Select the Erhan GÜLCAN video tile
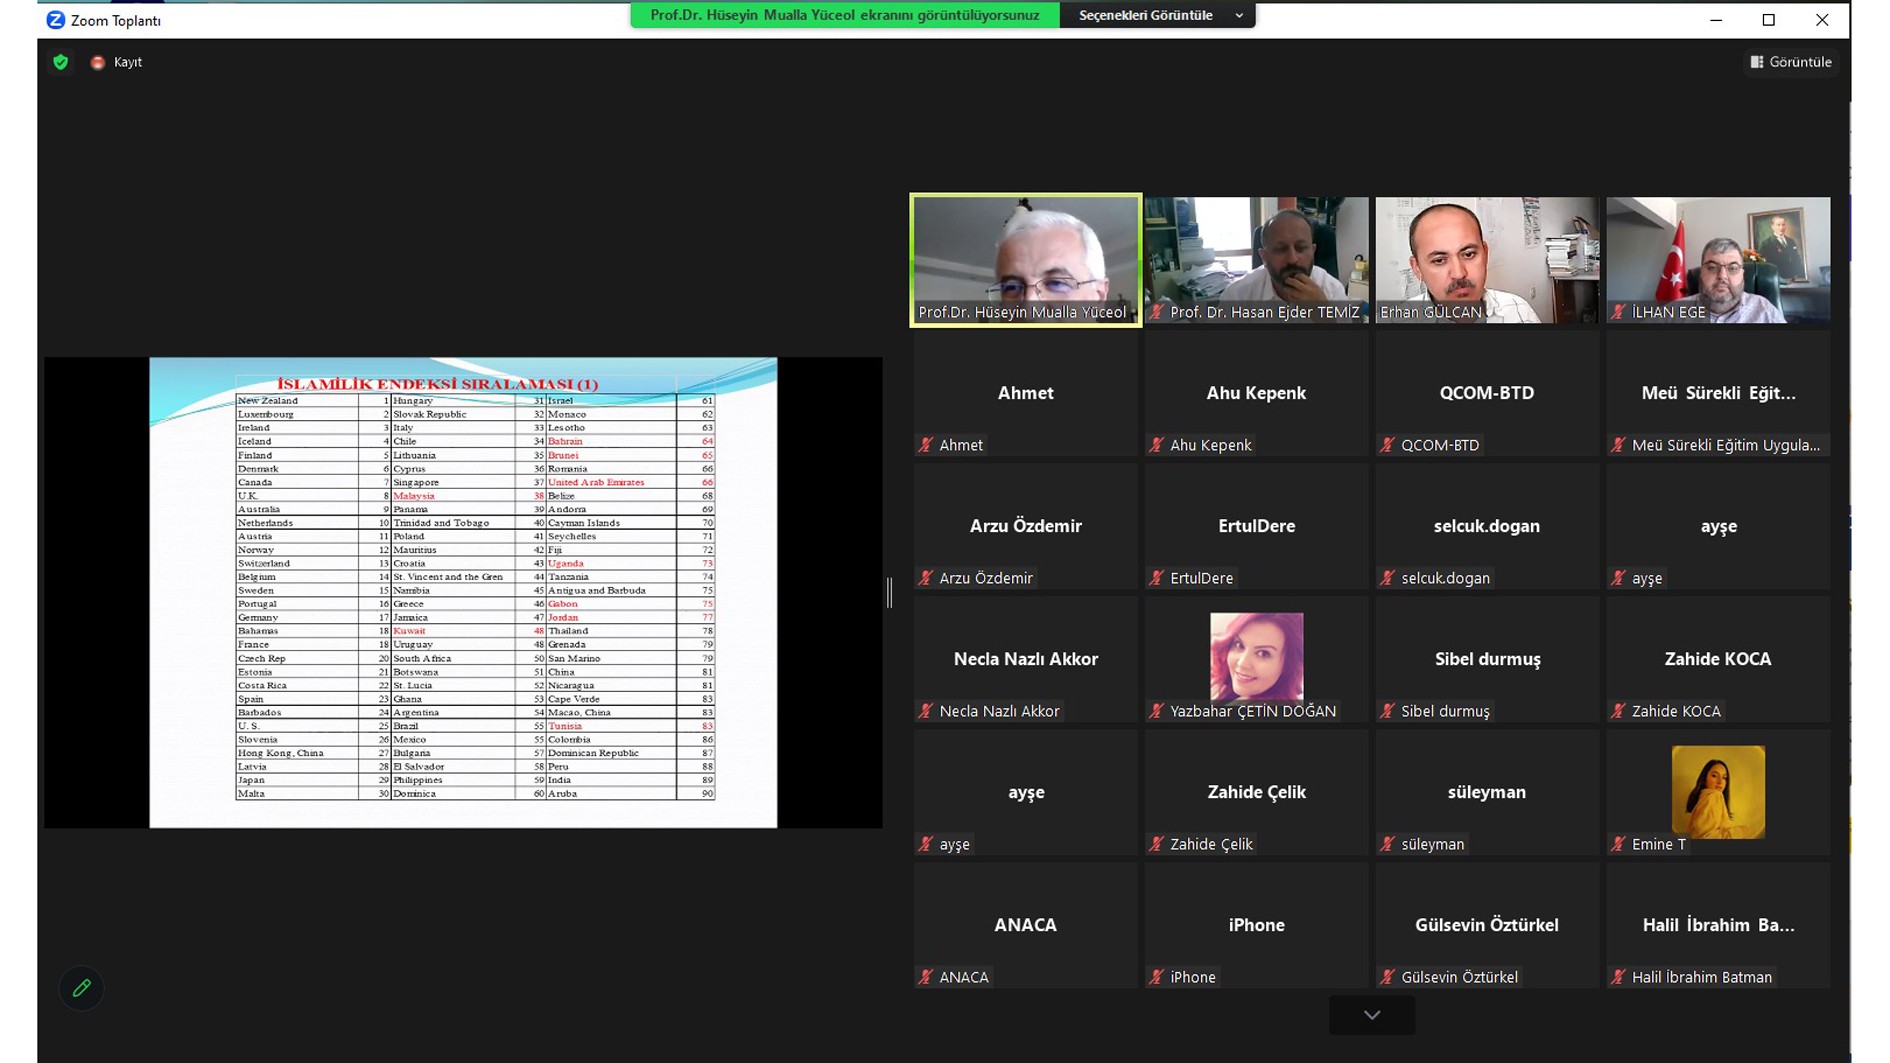Image resolution: width=1890 pixels, height=1063 pixels. click(1486, 258)
